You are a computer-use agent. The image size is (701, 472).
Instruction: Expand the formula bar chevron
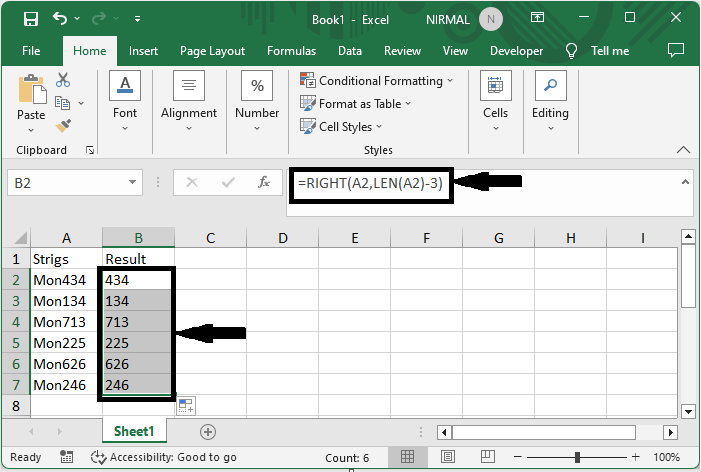[x=685, y=182]
